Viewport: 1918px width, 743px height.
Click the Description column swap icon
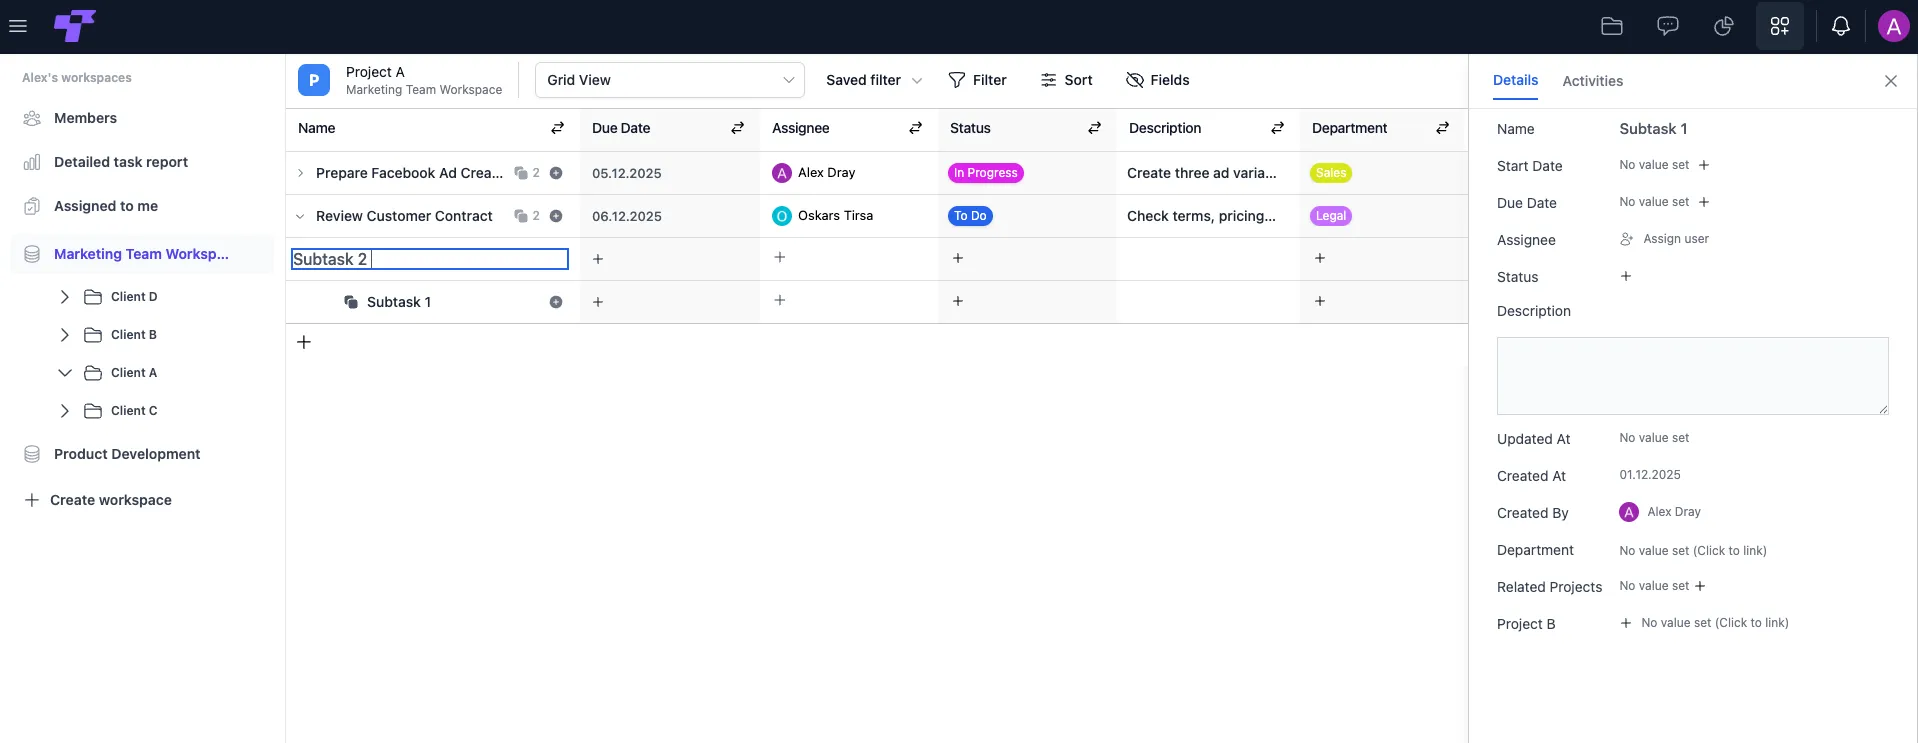click(x=1278, y=128)
